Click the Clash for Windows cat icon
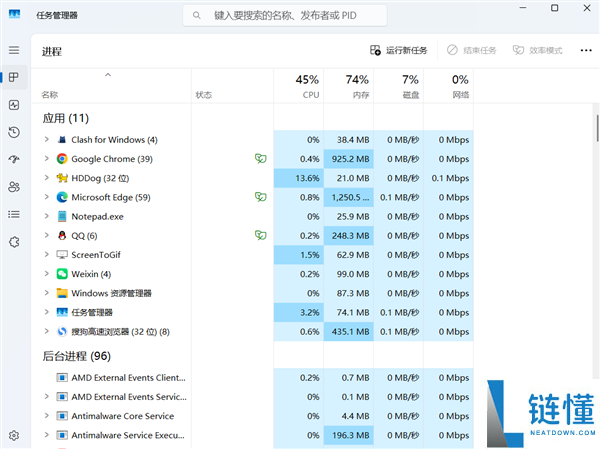The image size is (600, 449). 62,140
